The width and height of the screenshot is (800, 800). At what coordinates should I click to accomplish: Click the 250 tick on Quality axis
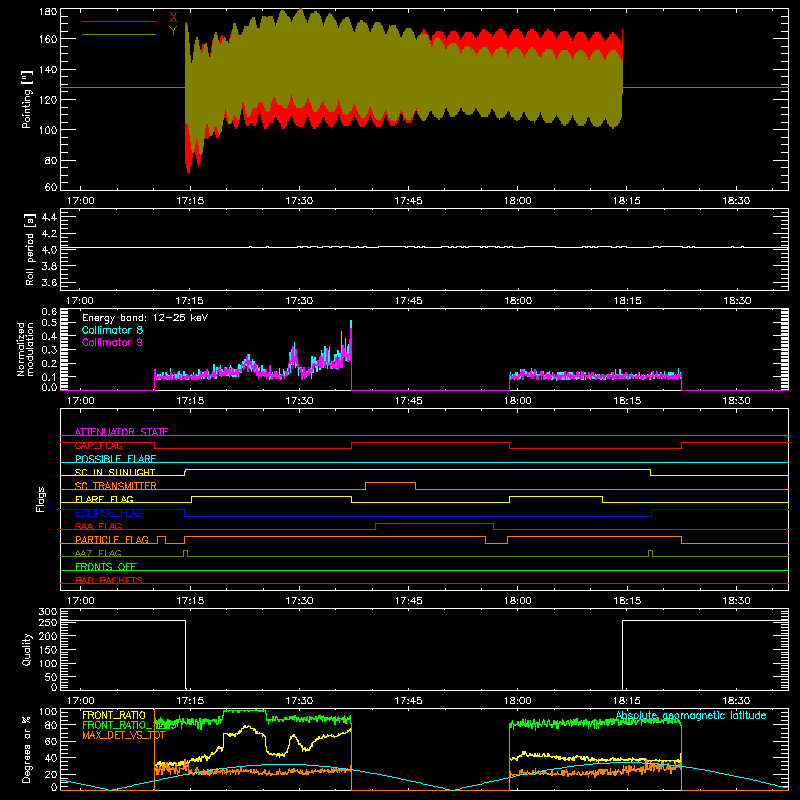[48, 623]
